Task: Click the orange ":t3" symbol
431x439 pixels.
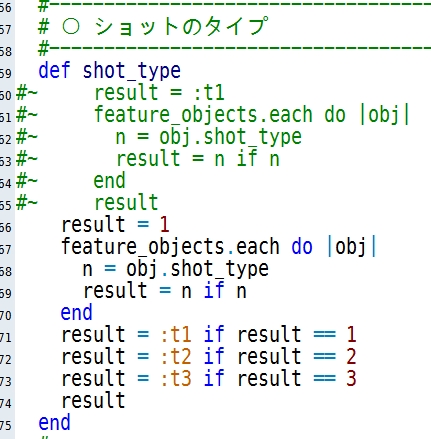Action: (x=176, y=379)
